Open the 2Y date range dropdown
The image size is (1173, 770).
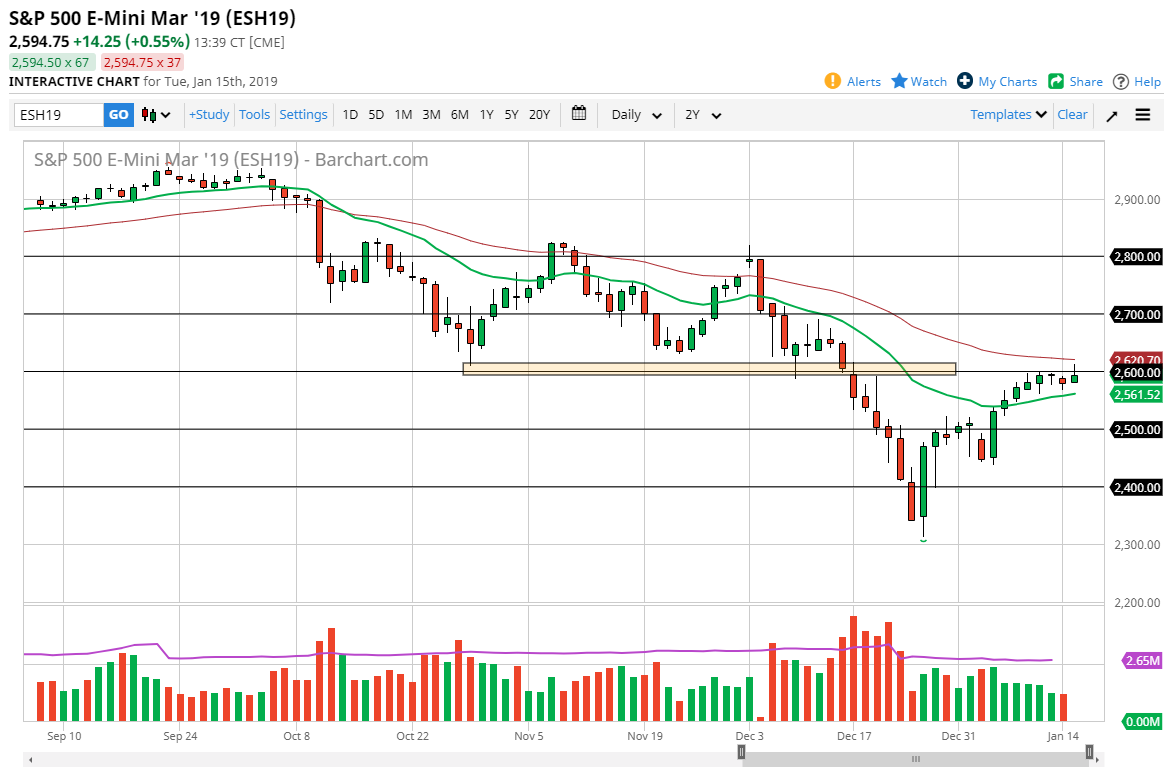pyautogui.click(x=702, y=115)
